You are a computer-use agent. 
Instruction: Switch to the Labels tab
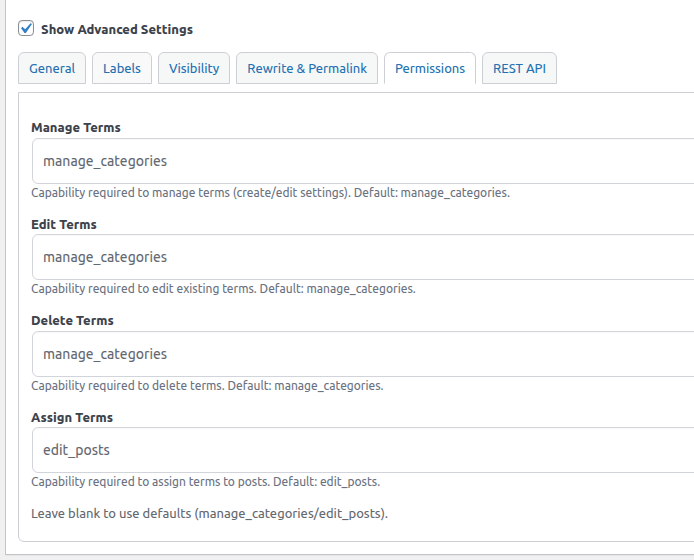point(122,68)
